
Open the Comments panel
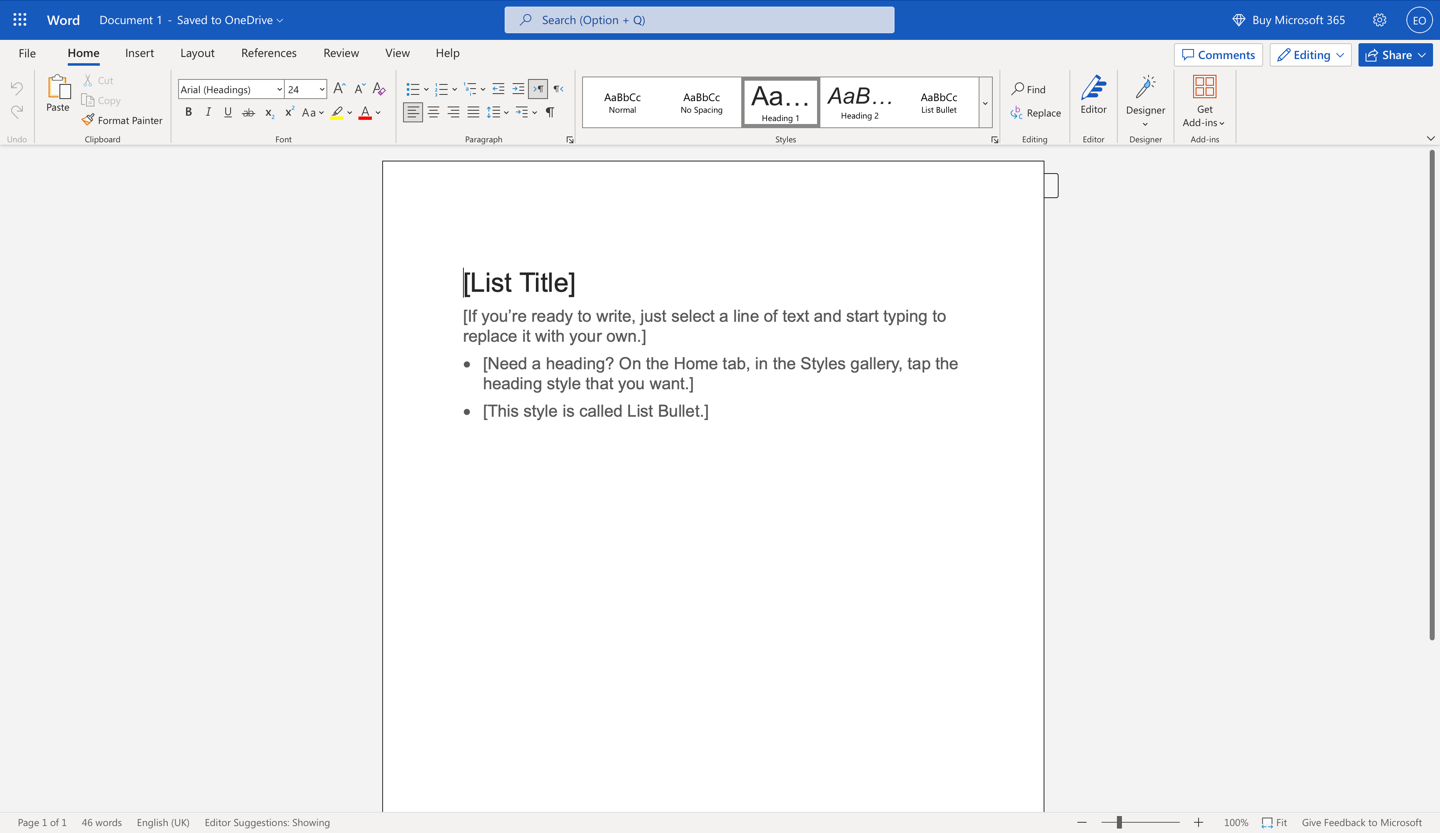coord(1218,54)
